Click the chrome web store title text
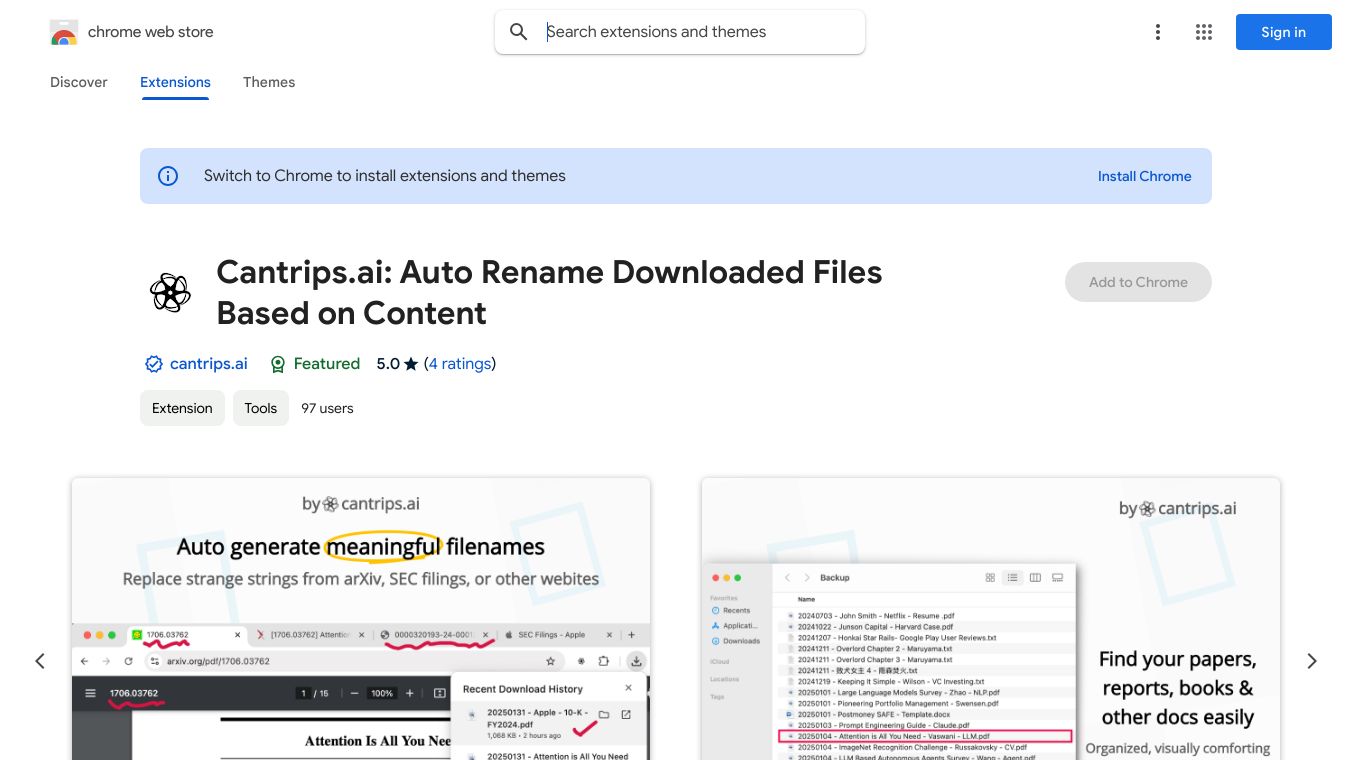The width and height of the screenshot is (1352, 760). pyautogui.click(x=151, y=32)
